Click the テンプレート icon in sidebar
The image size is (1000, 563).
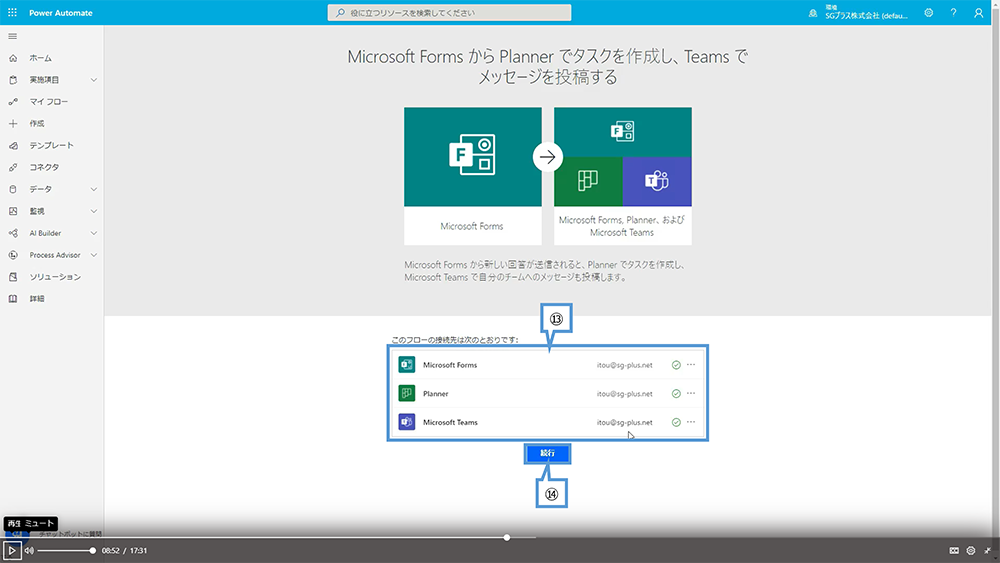pos(13,145)
